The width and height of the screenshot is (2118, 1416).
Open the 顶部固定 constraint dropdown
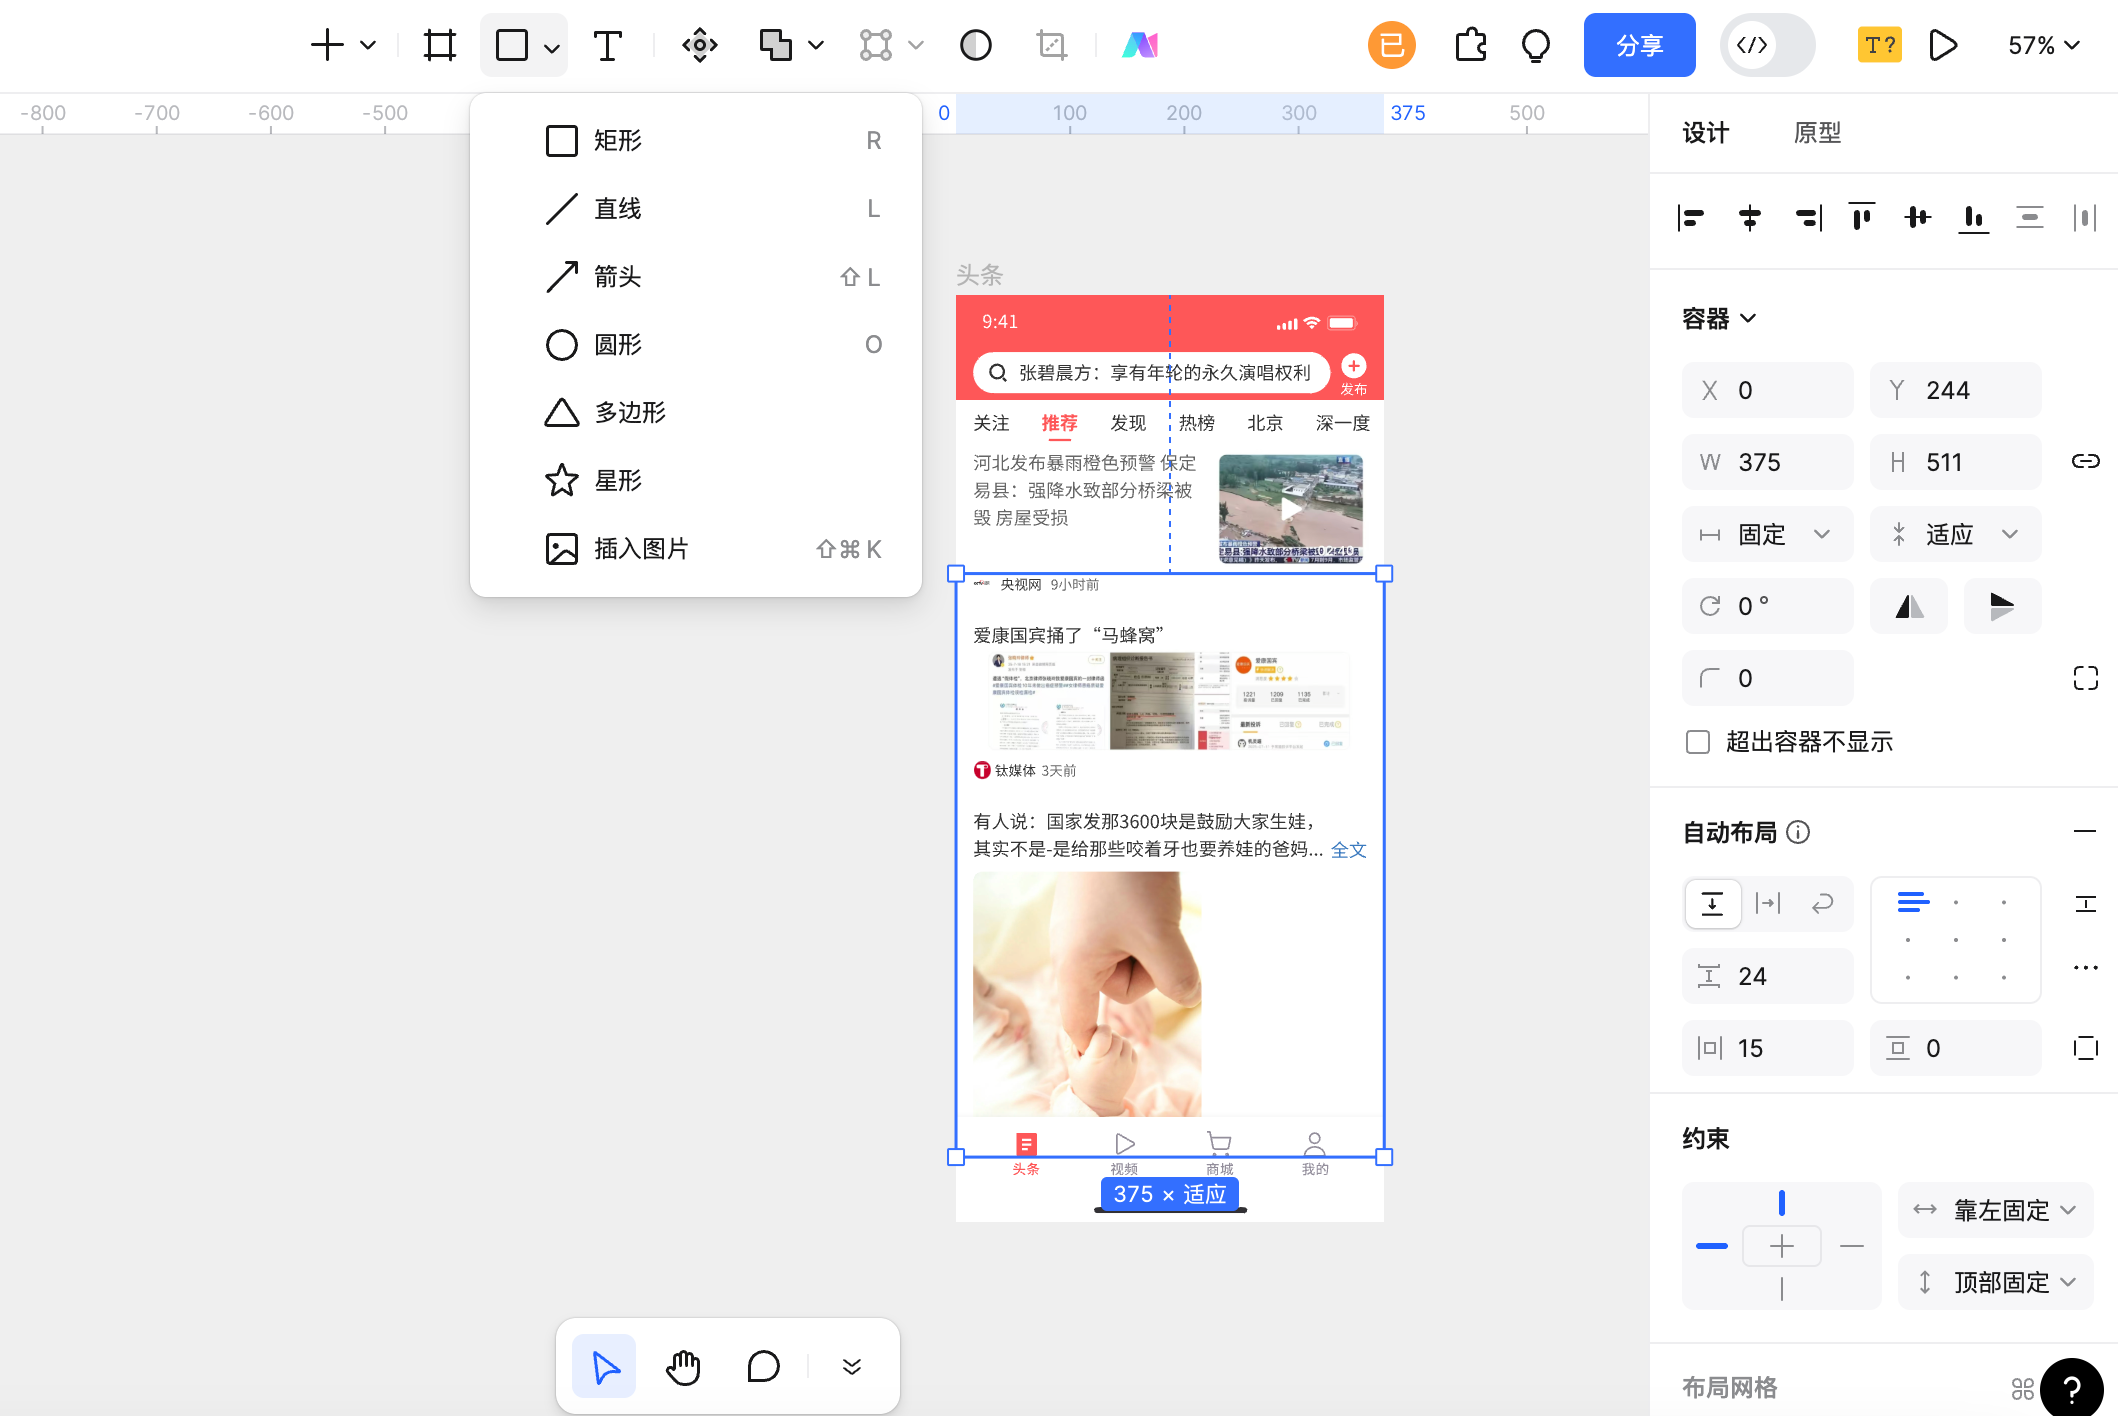1995,1282
